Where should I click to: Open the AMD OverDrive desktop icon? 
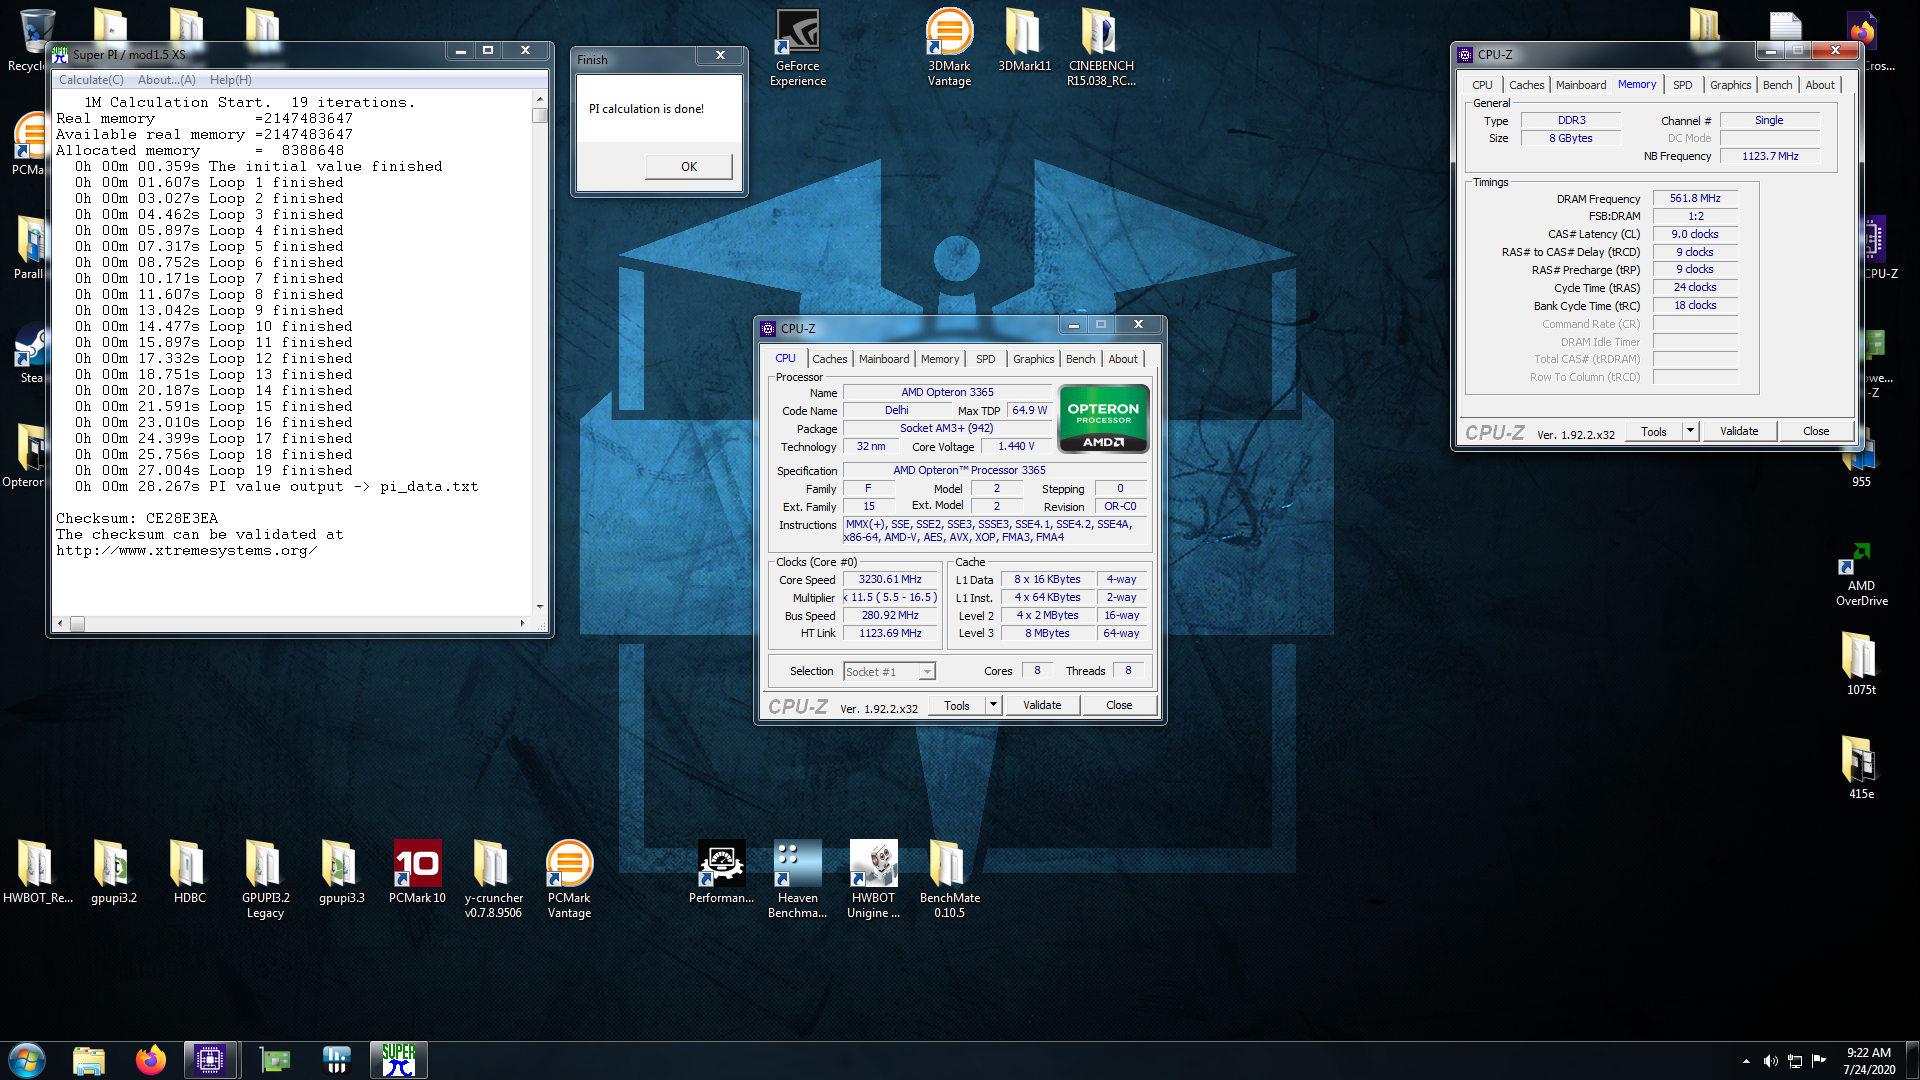coord(1861,575)
